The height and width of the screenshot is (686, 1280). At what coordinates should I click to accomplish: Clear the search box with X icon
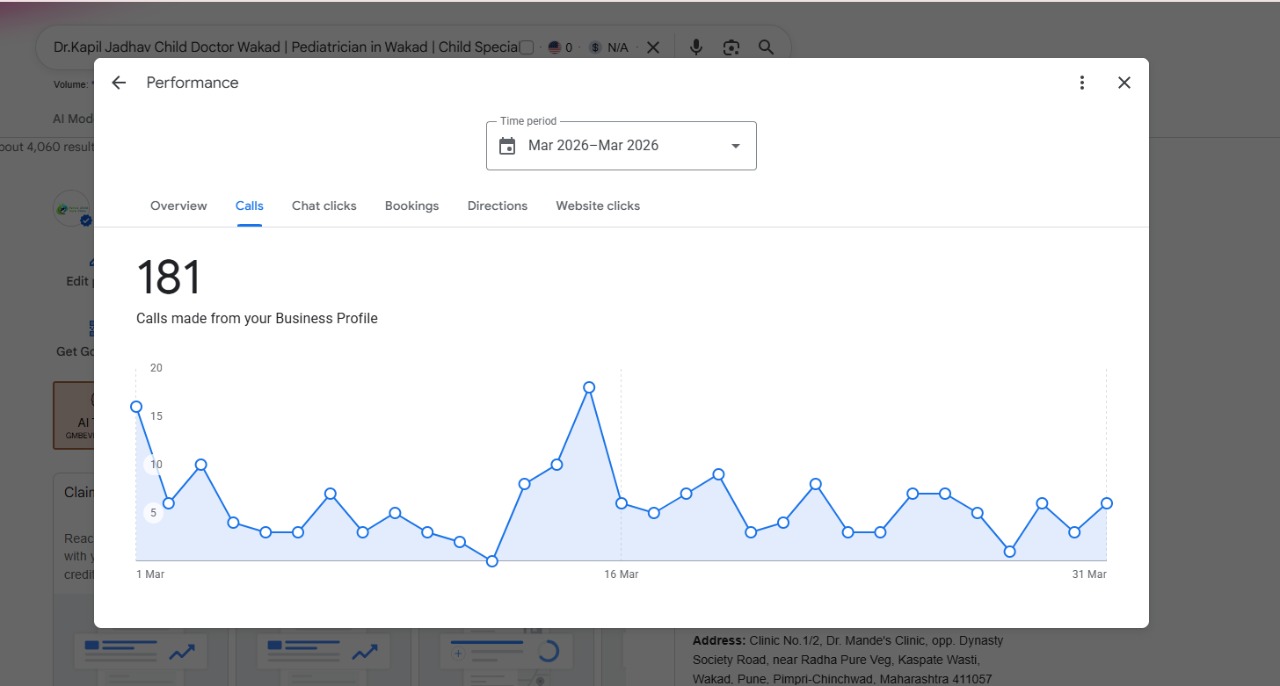(653, 47)
